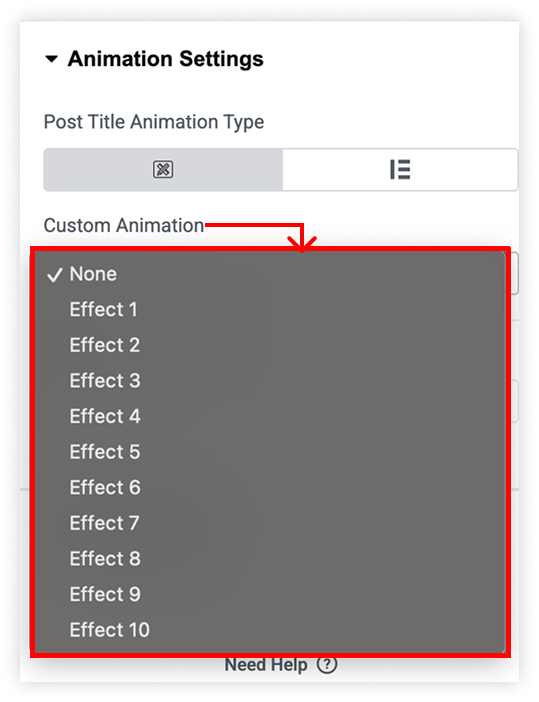Choose the Effect 8 entry
Viewport: 539px width, 702px height.
pos(270,559)
